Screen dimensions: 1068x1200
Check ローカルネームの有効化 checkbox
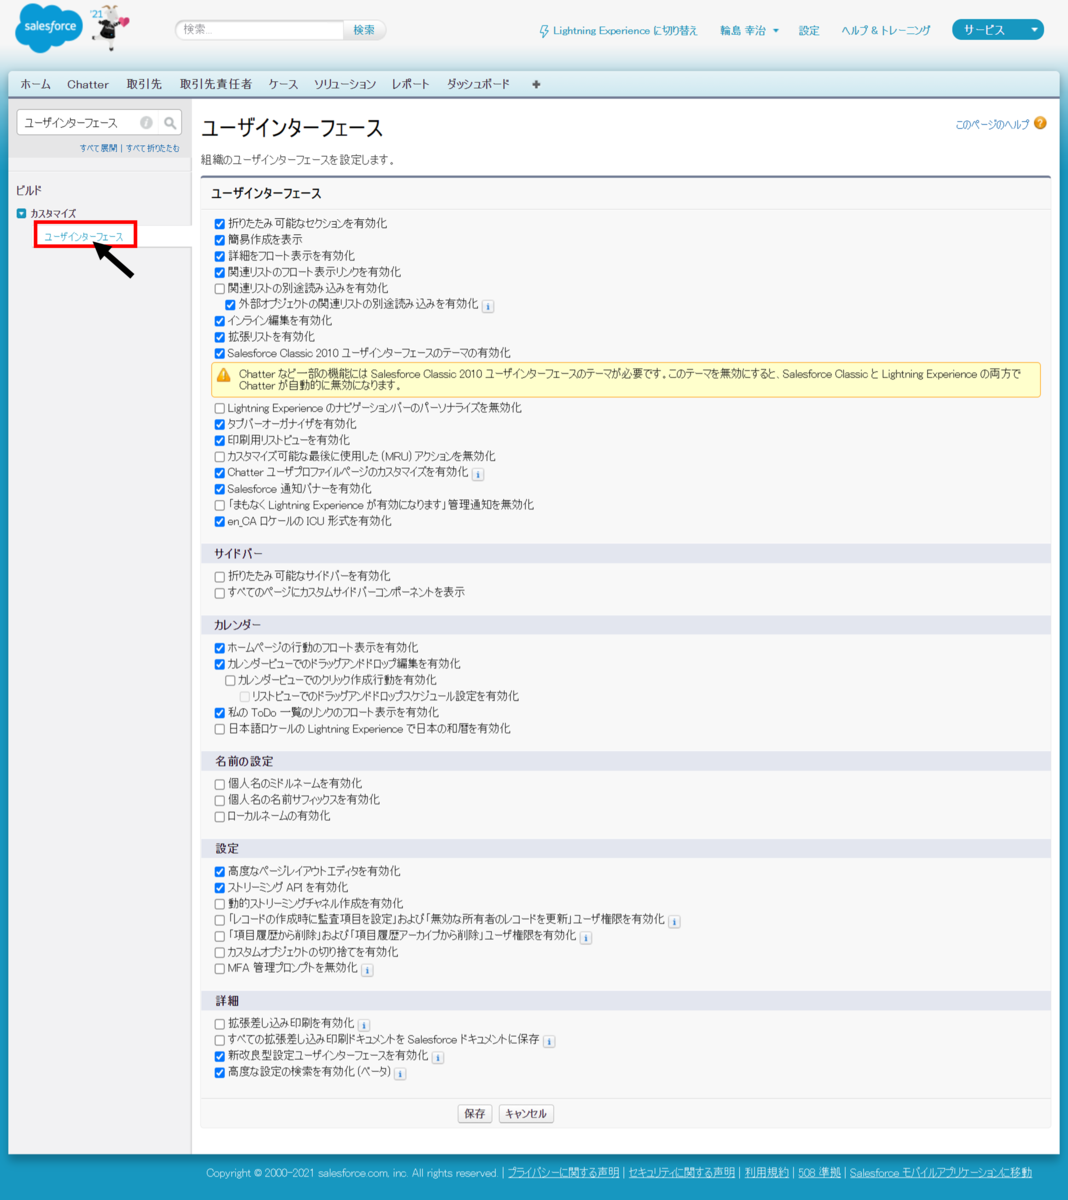point(220,817)
